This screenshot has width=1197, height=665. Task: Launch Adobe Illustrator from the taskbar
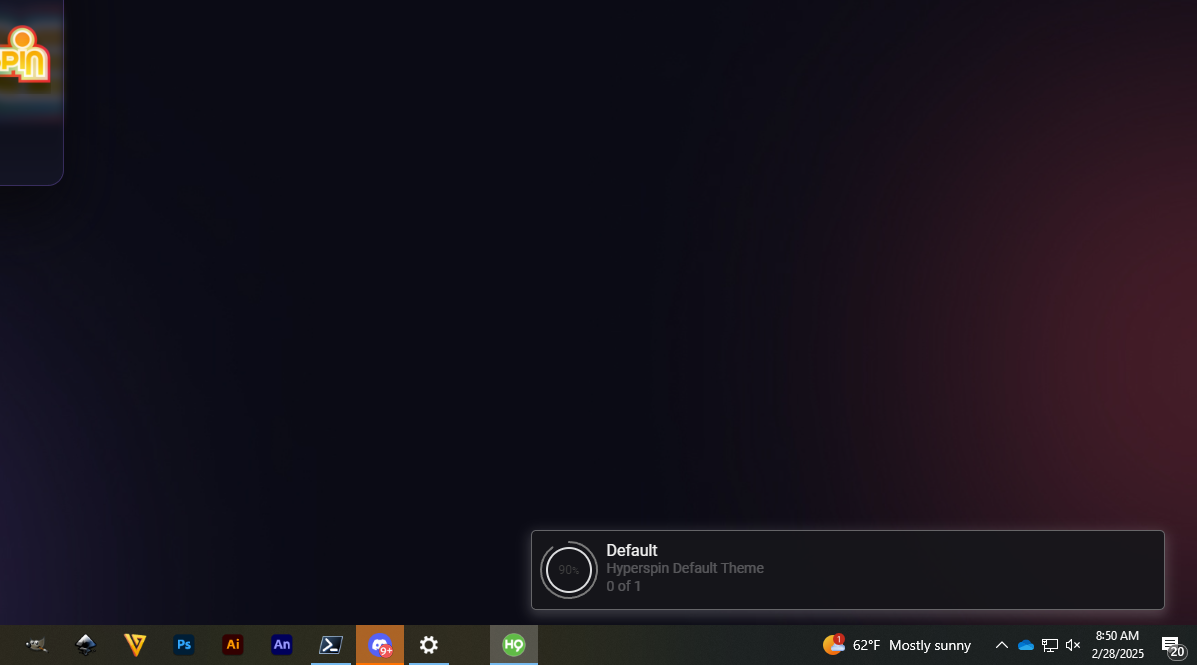[233, 645]
